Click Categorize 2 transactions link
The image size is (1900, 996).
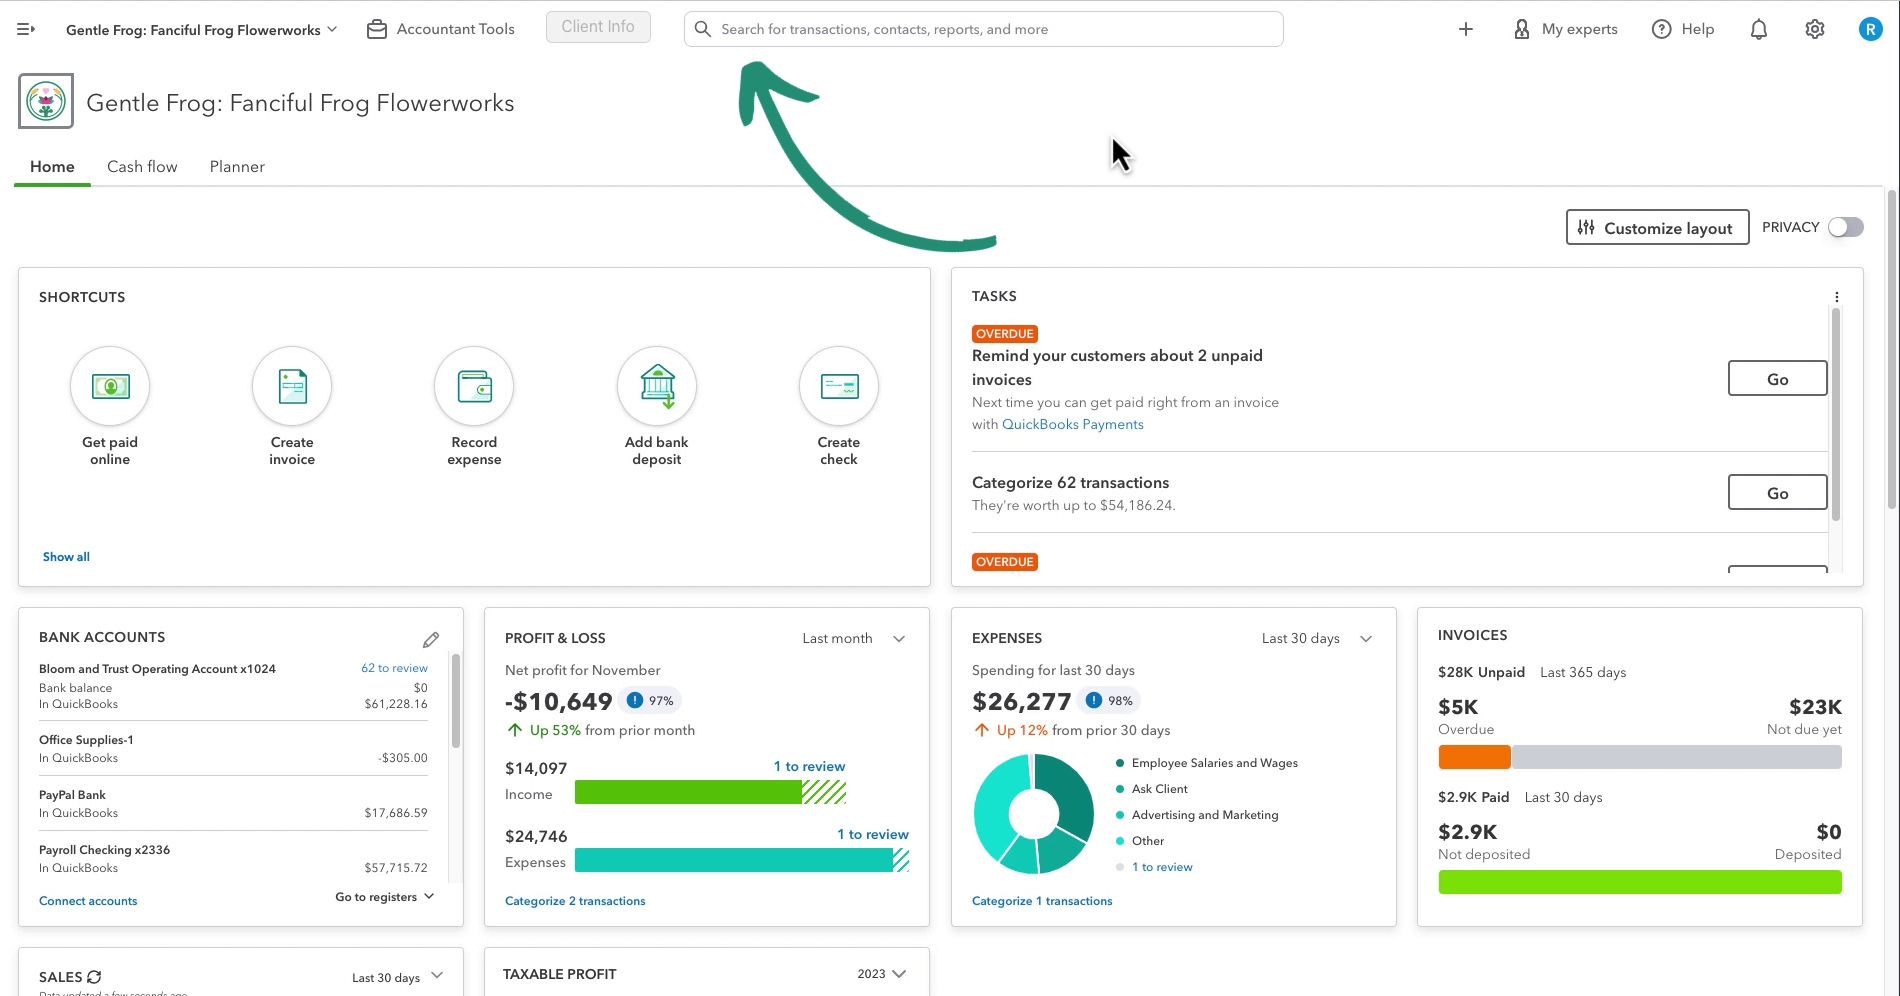(x=575, y=901)
